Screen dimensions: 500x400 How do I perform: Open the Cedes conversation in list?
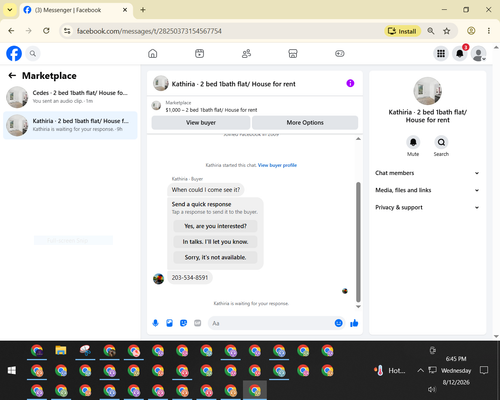[x=70, y=97]
